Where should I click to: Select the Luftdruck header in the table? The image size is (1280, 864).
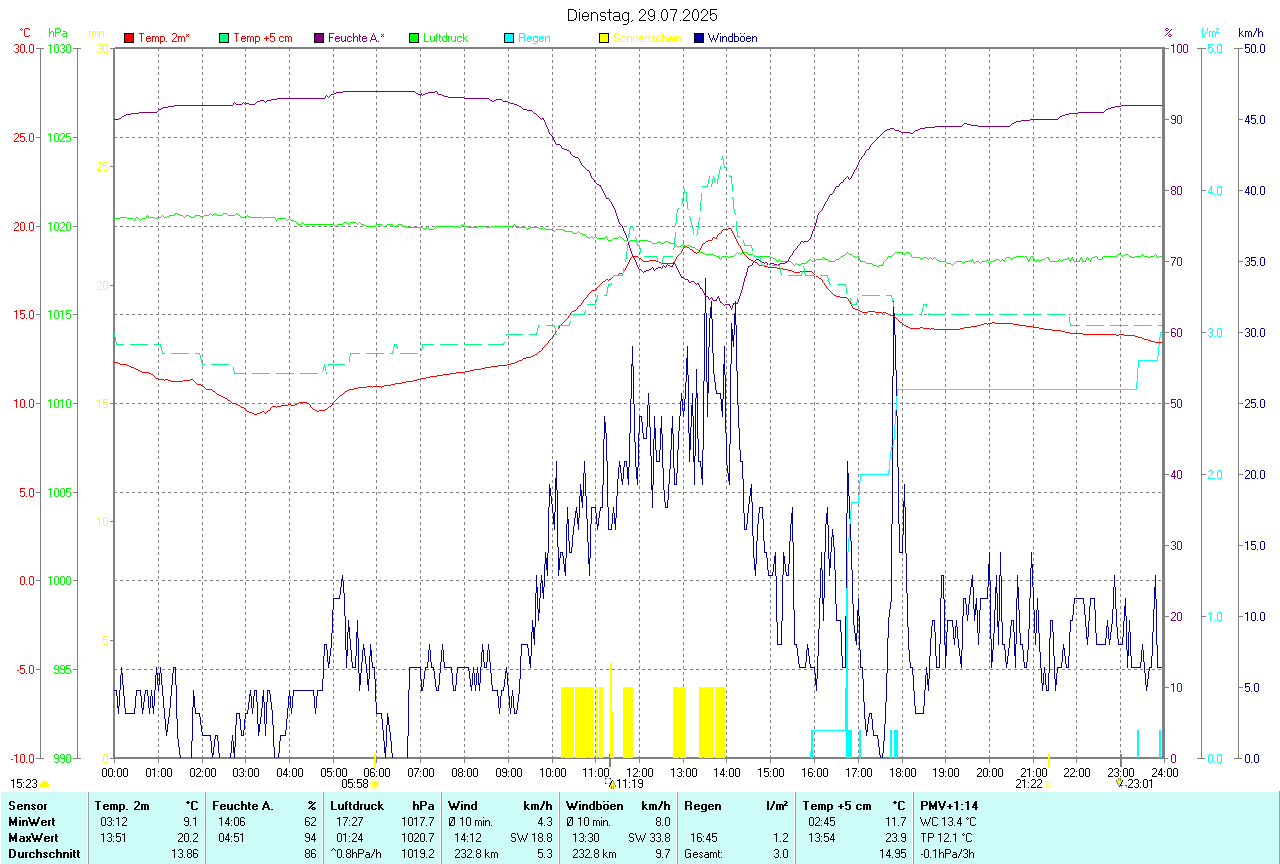358,805
